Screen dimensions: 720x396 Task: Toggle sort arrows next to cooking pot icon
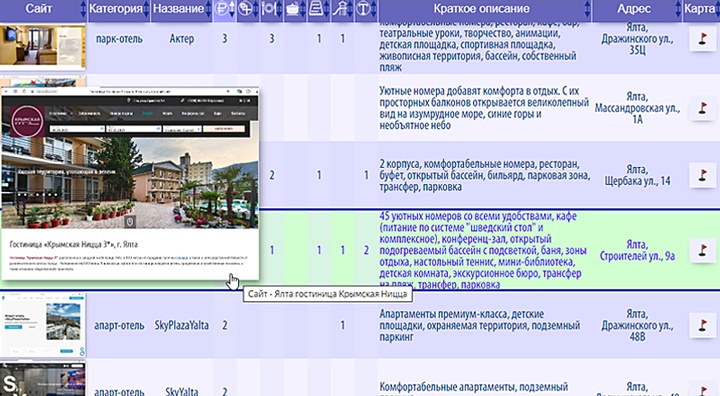click(303, 9)
